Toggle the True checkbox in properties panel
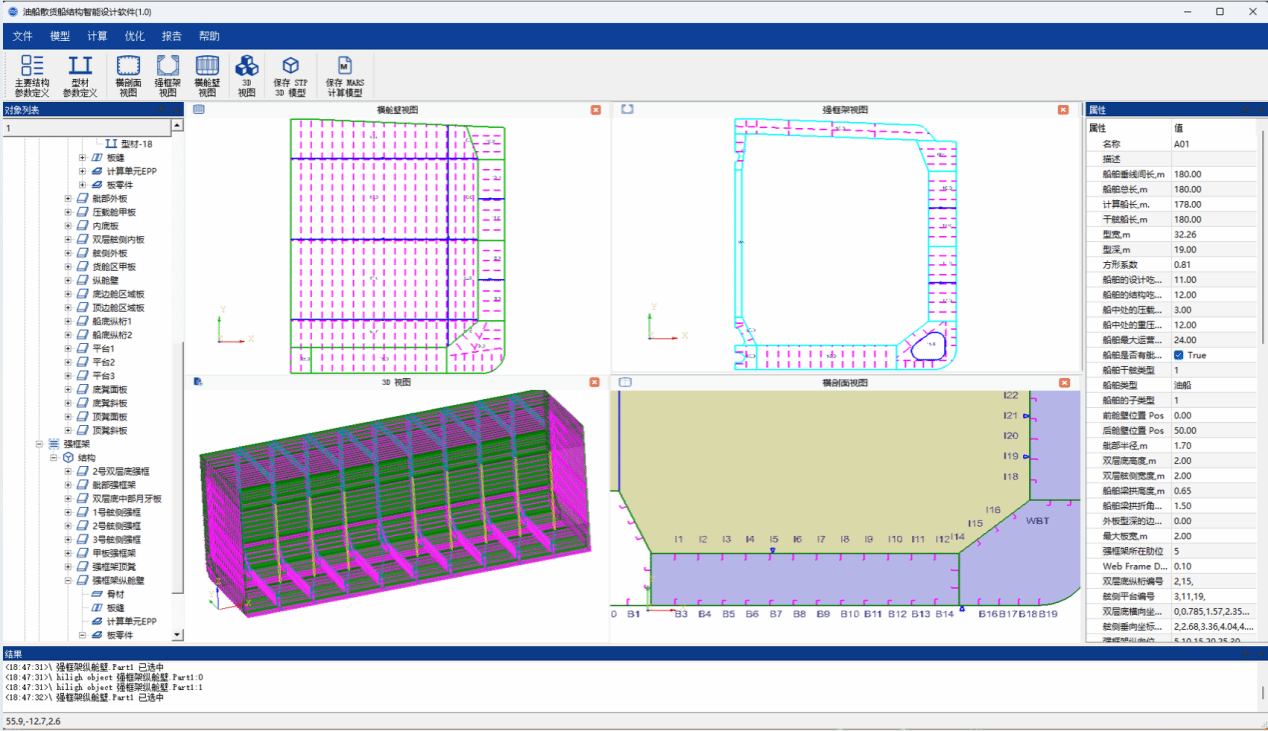 1180,355
